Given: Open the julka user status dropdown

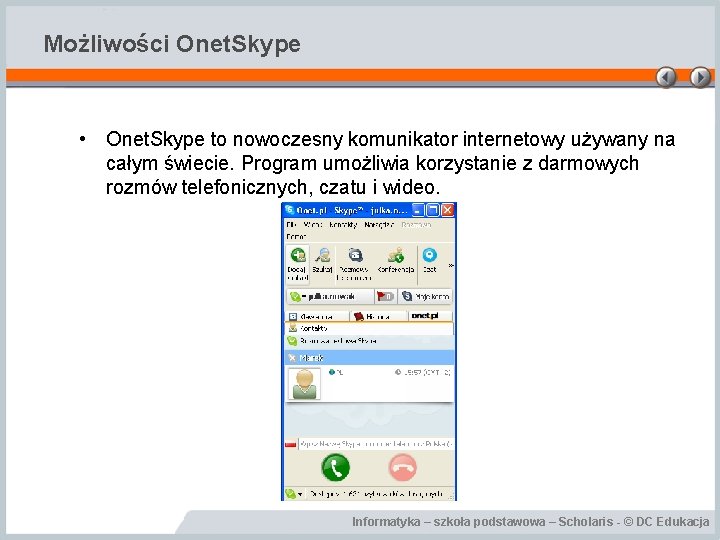Looking at the screenshot, I should pos(330,297).
